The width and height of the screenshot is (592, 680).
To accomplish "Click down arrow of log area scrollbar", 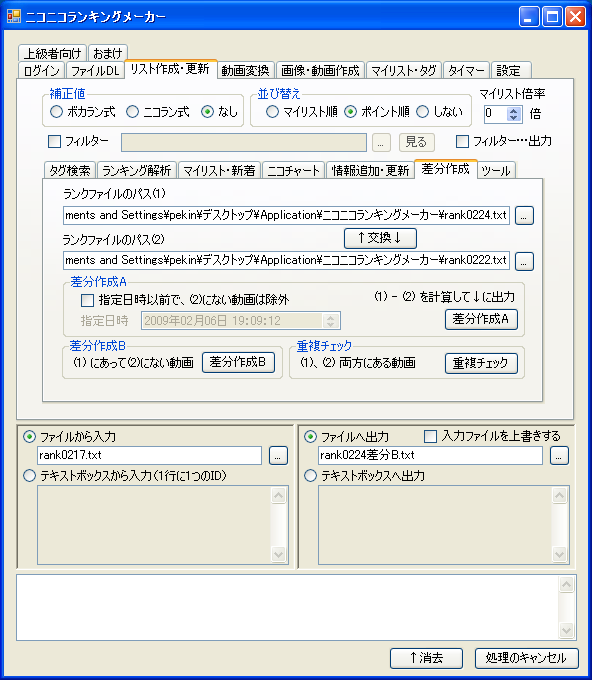I will 566,631.
